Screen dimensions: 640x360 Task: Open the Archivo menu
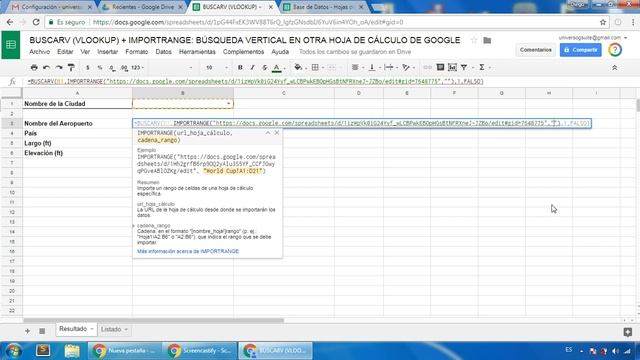[40, 52]
